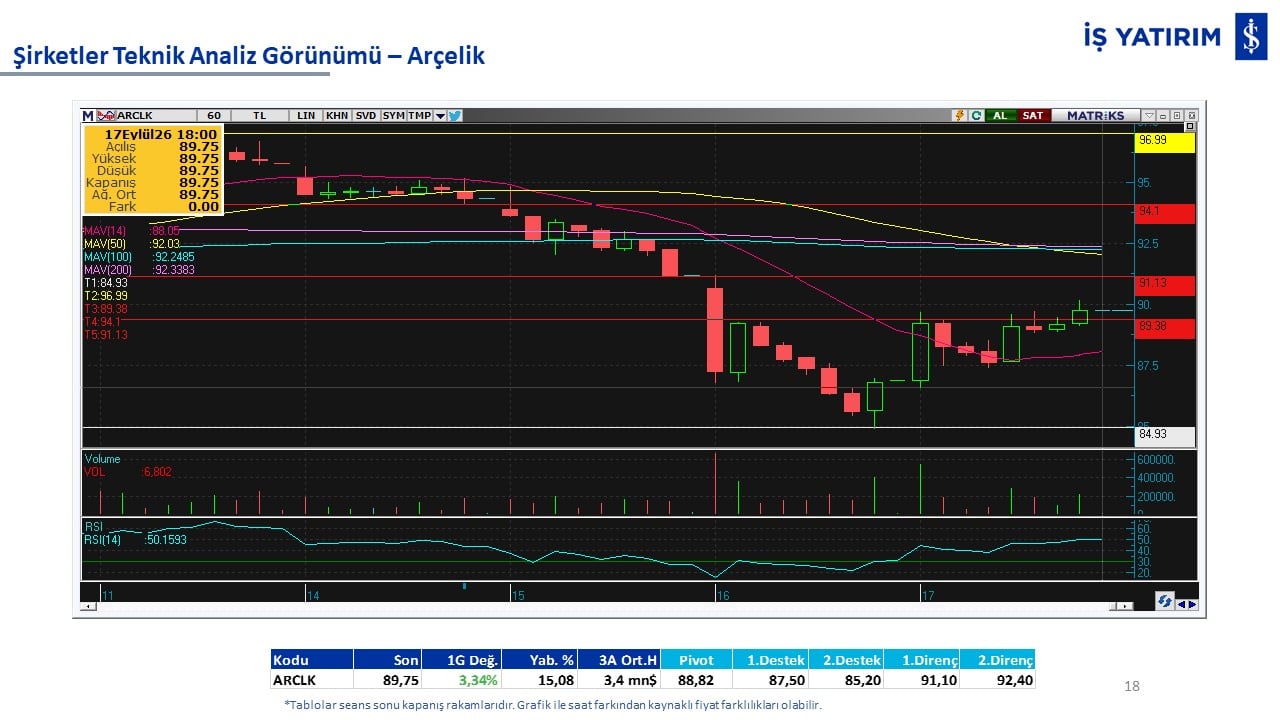Open the 60 period selector

coord(214,116)
